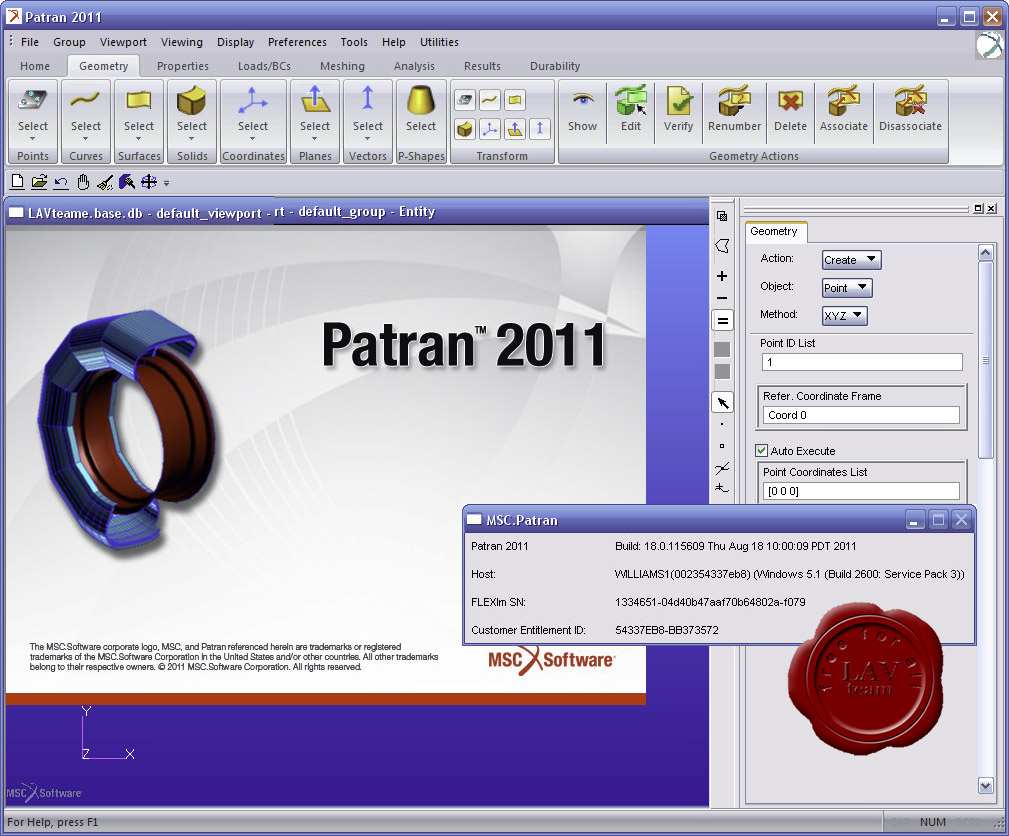This screenshot has width=1009, height=836.
Task: Click the Select Points ribbon icon
Action: (32, 100)
